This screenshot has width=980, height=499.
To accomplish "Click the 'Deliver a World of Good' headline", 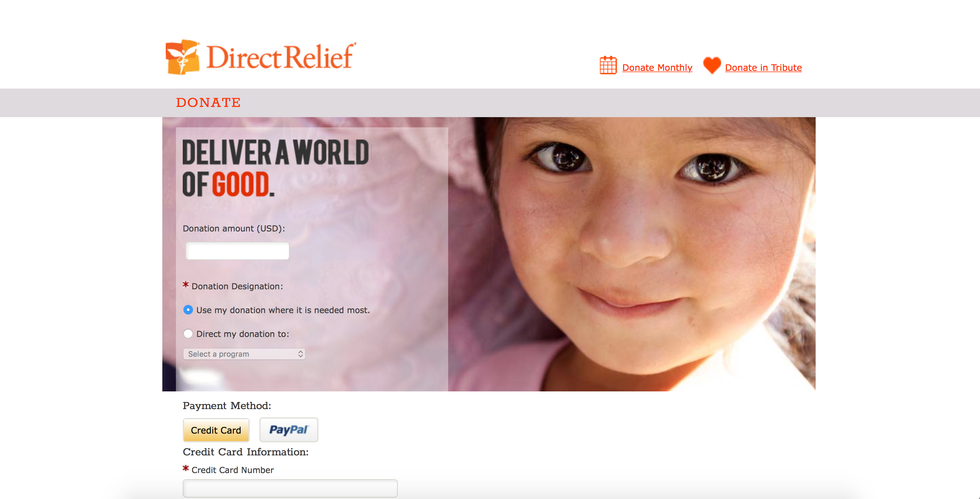I will coord(276,168).
